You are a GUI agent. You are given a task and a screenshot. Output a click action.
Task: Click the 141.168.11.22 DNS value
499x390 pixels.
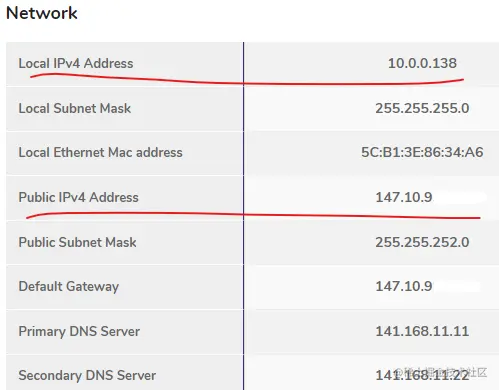tap(422, 376)
